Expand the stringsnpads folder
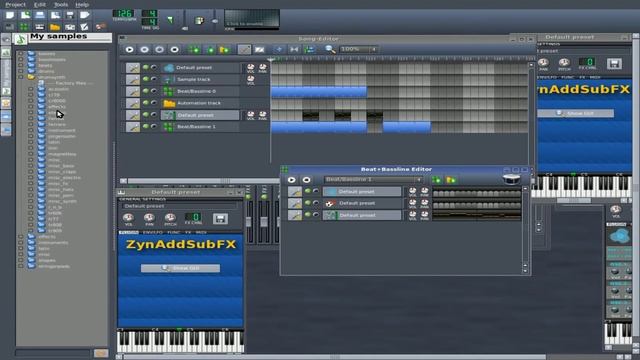 click(x=21, y=266)
